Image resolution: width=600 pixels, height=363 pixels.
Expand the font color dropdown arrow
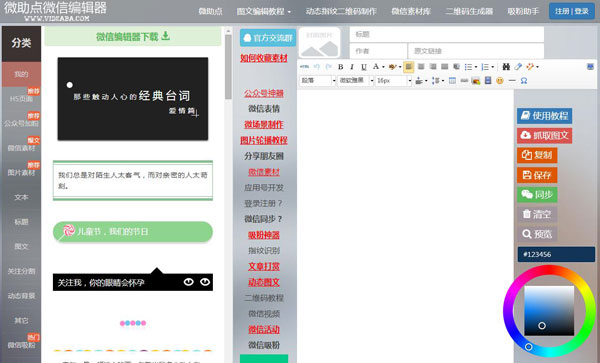383,67
